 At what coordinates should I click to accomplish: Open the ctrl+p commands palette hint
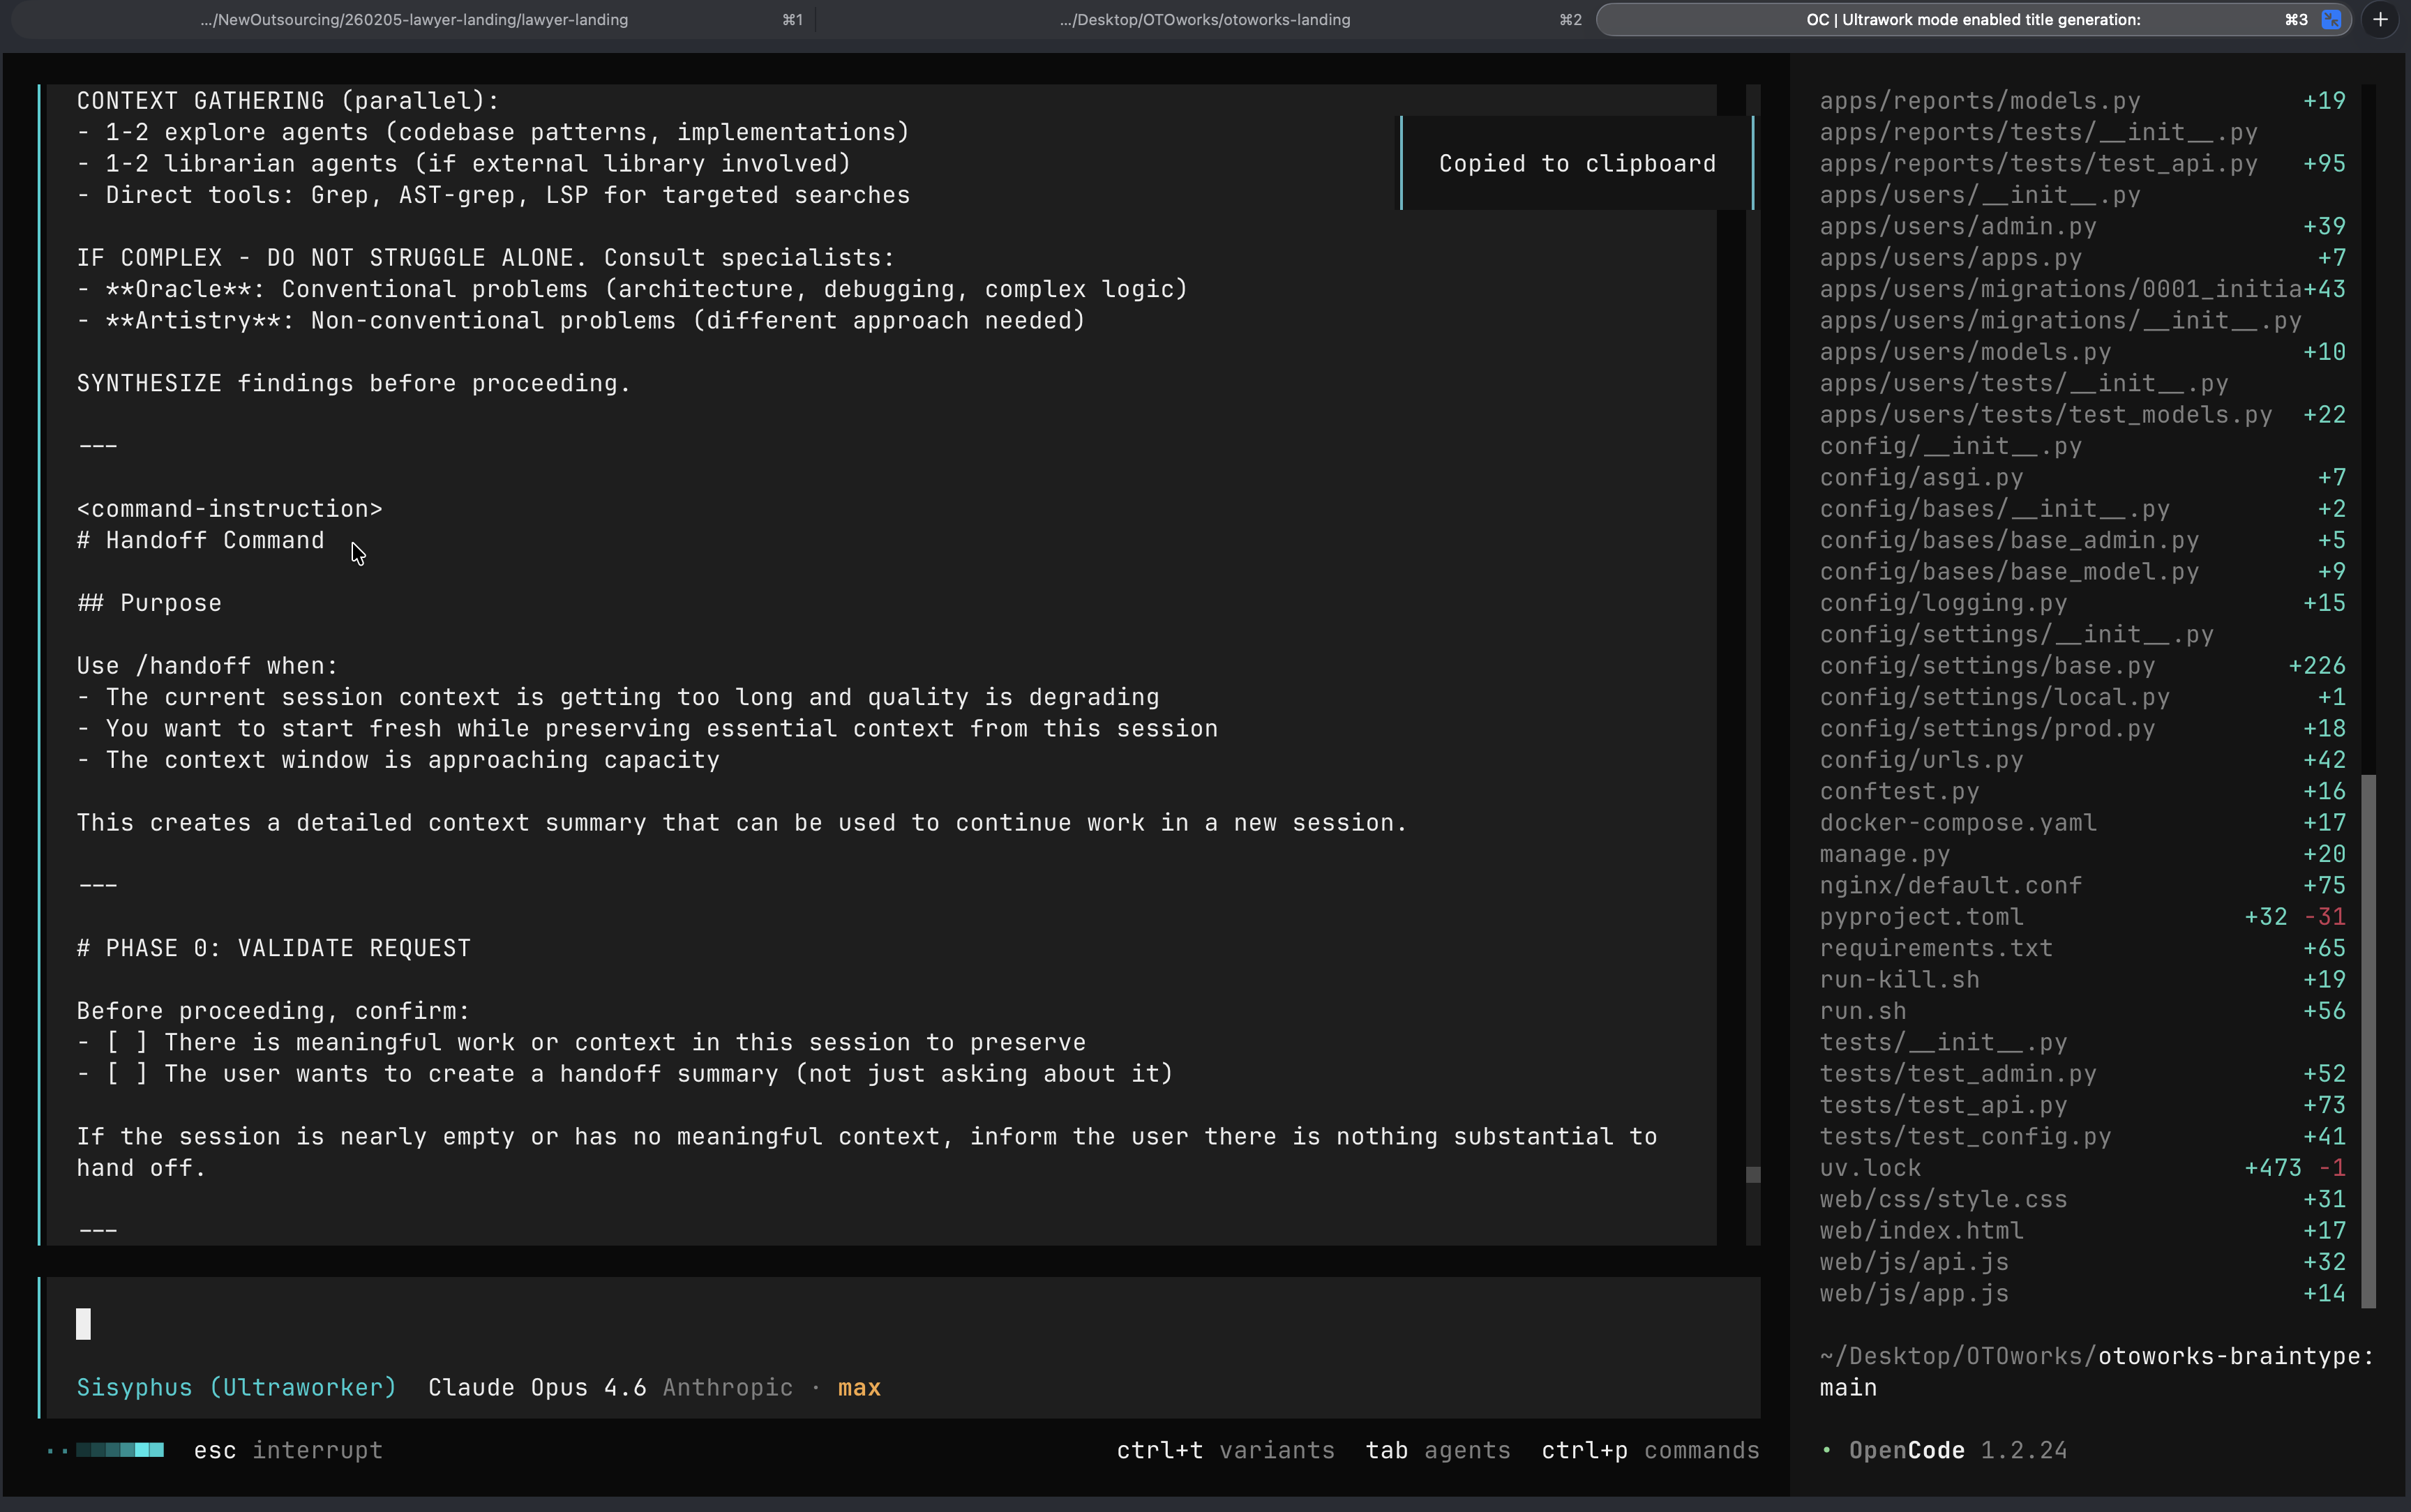pos(1650,1450)
